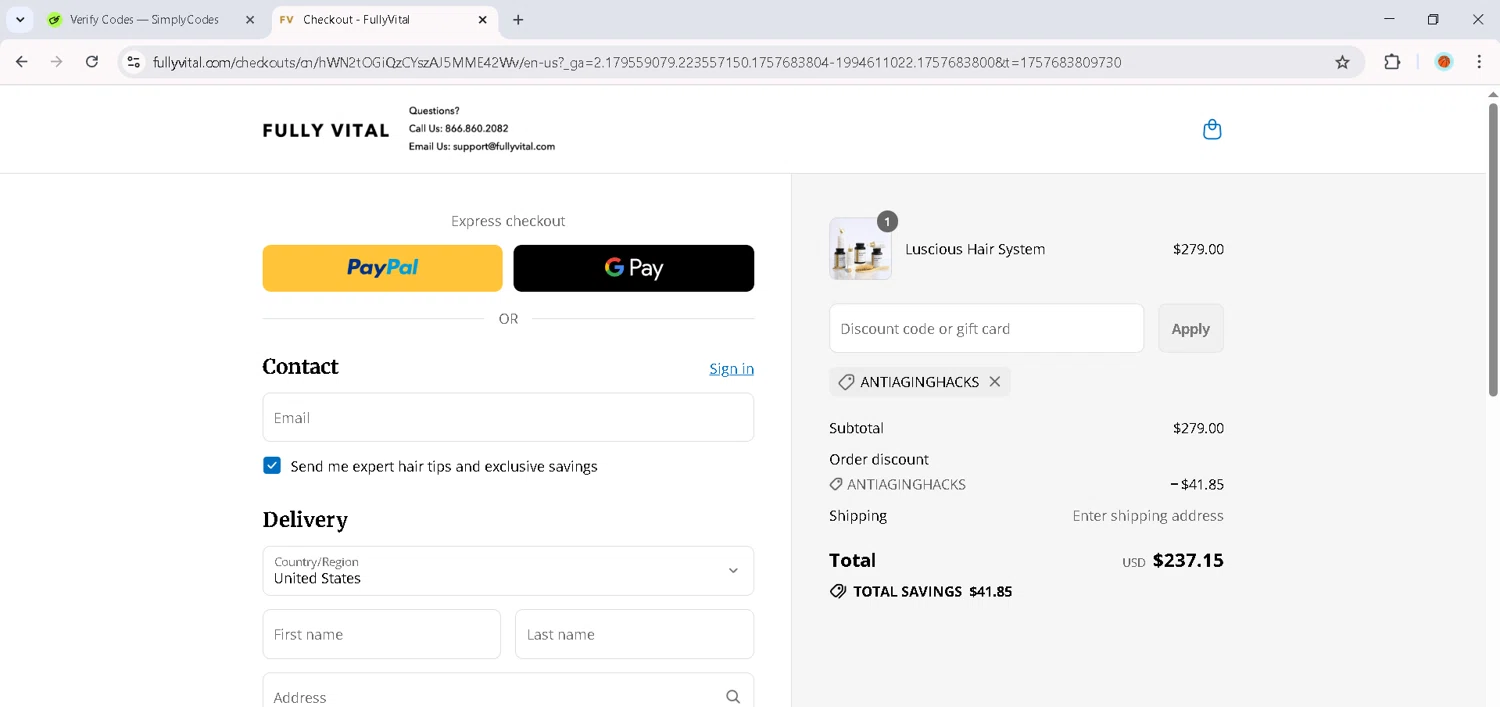Close the Checkout - FullyVital tab
The image size is (1500, 707).
tap(483, 20)
